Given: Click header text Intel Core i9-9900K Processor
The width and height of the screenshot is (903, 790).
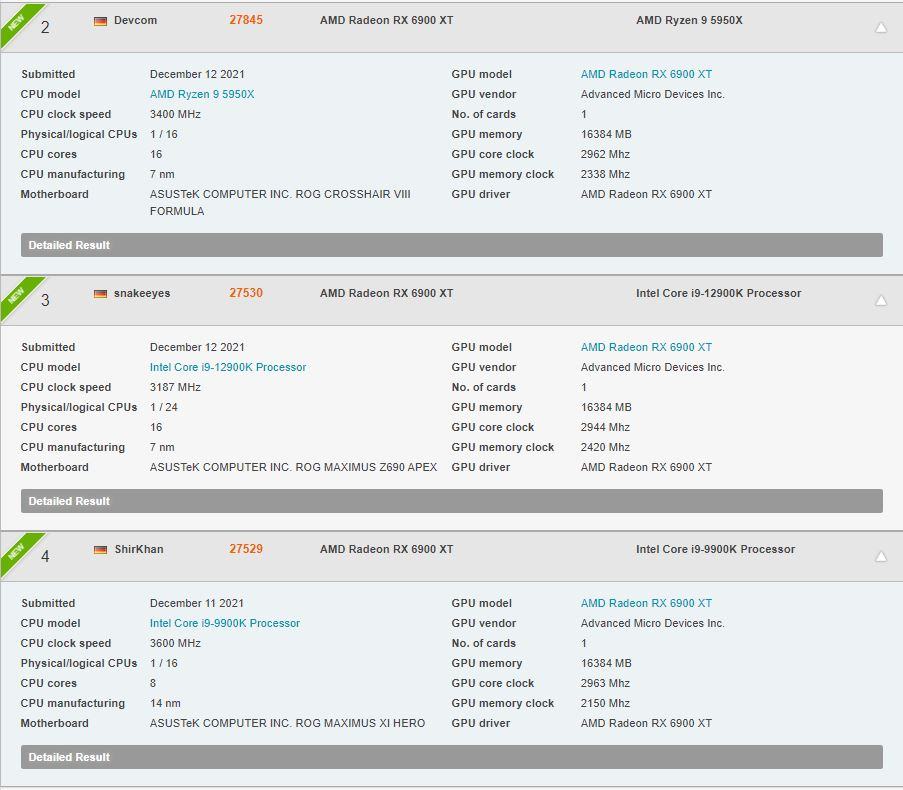Looking at the screenshot, I should (715, 549).
